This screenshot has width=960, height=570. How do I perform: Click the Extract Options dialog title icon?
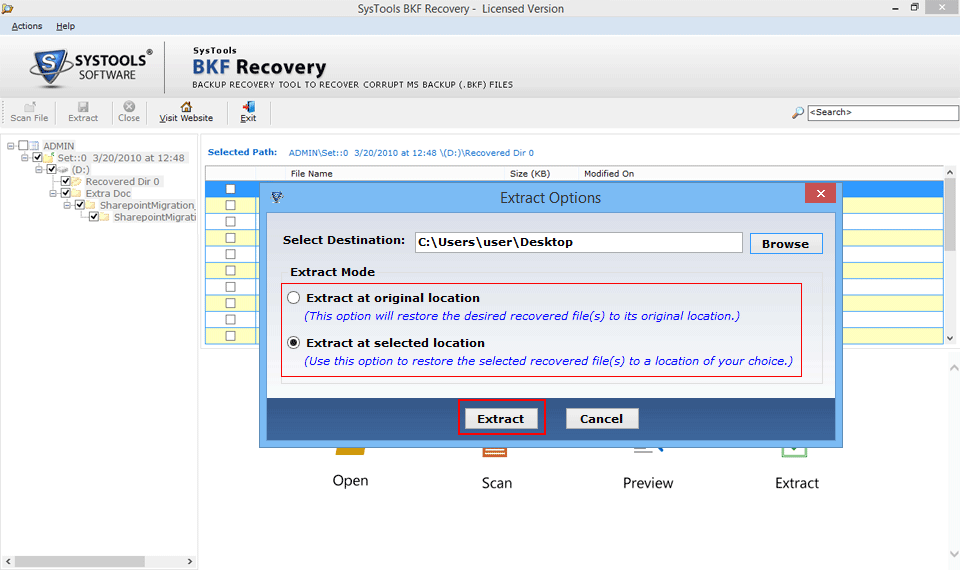(277, 197)
